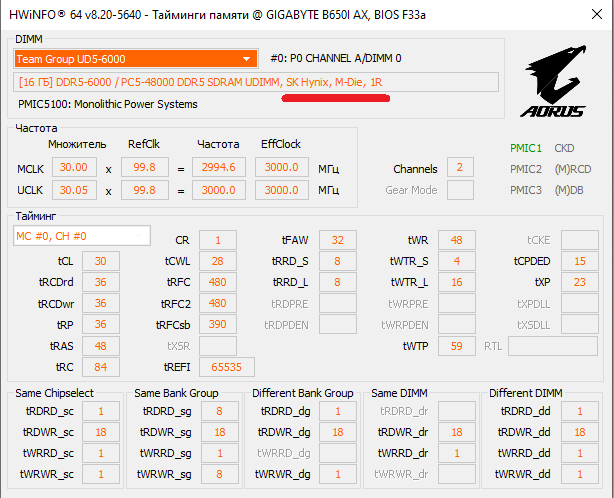The image size is (614, 498).
Task: Select the tRDWR_dd value 18
Action: point(580,432)
